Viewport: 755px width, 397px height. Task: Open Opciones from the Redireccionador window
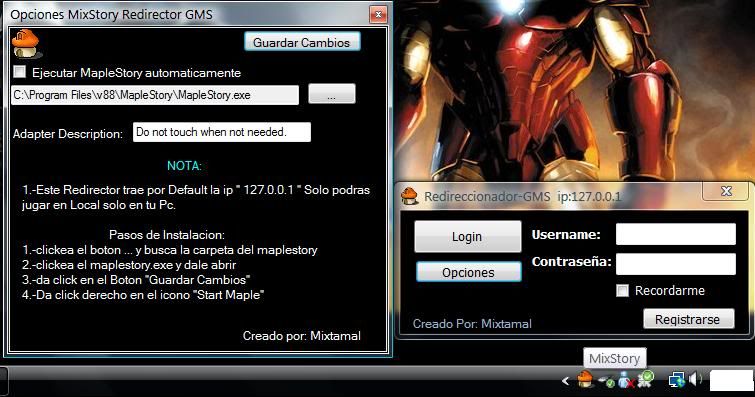[x=469, y=272]
